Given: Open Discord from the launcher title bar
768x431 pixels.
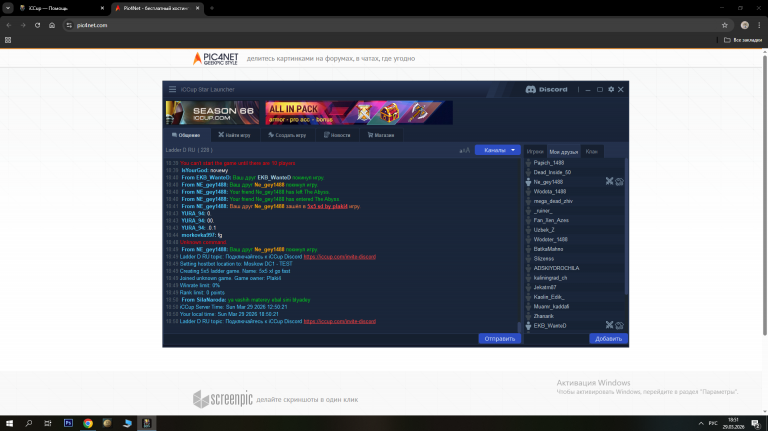Looking at the screenshot, I should click(x=546, y=90).
